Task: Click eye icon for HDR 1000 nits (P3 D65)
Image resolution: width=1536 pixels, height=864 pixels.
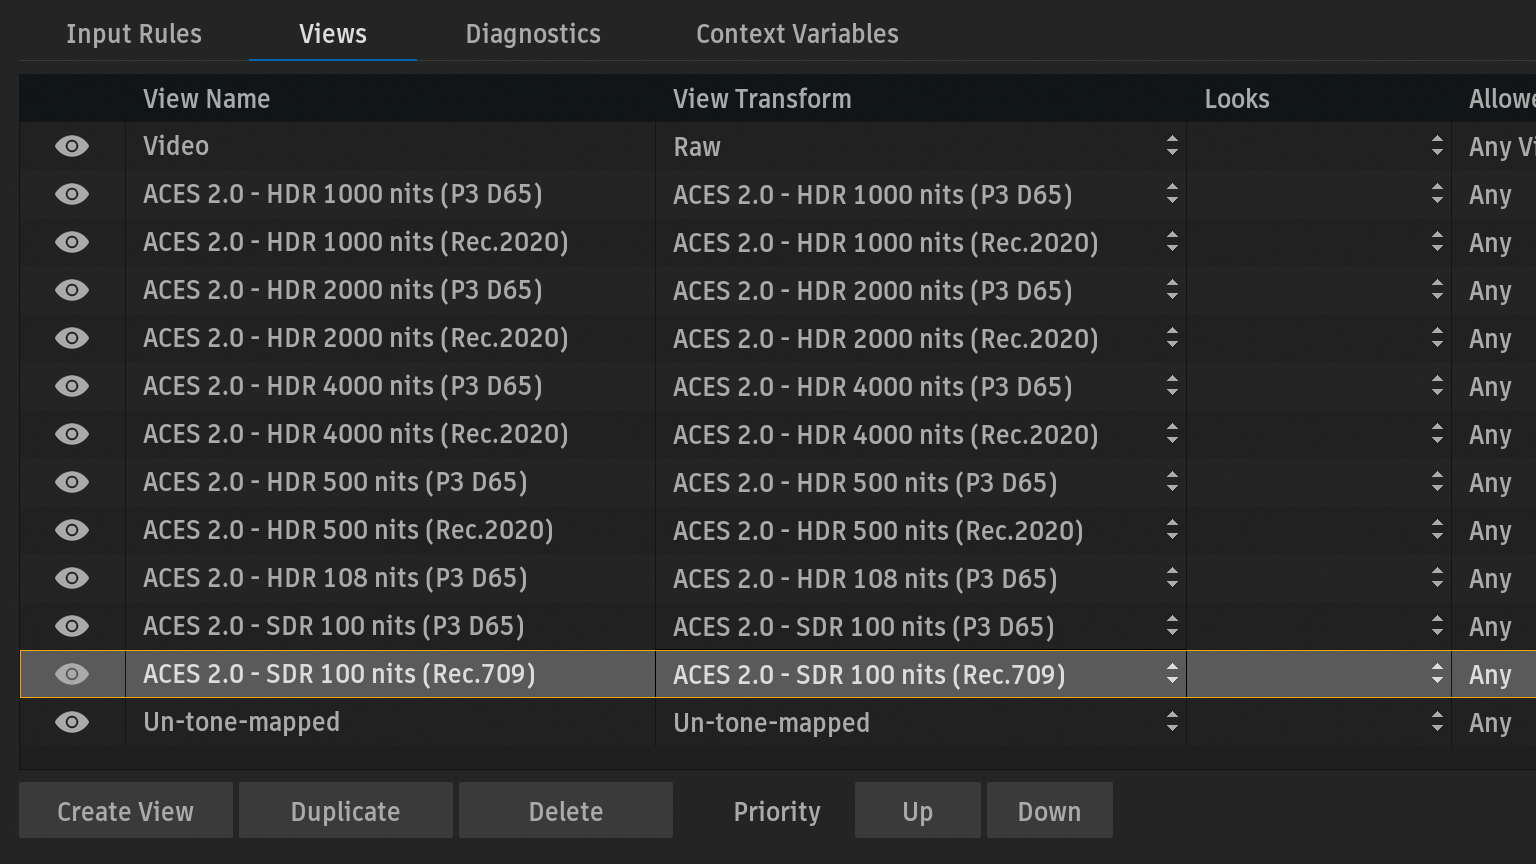Action: [72, 194]
